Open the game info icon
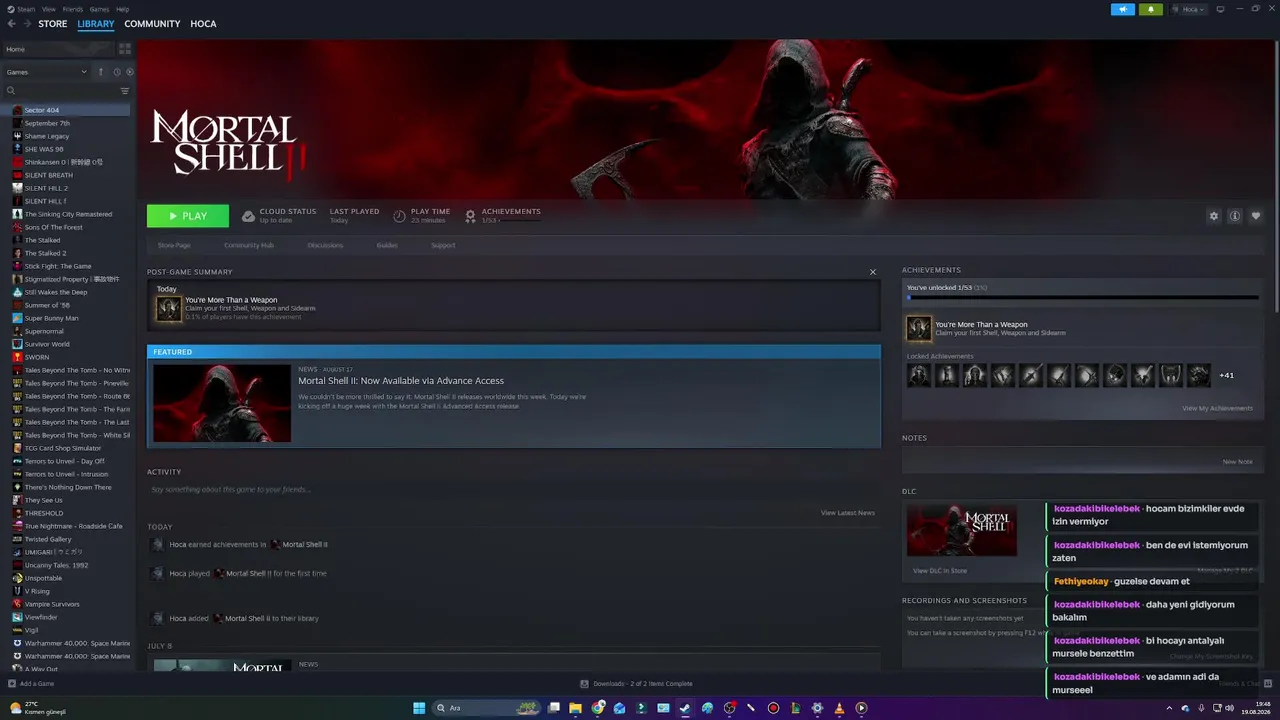Viewport: 1280px width, 720px height. (1235, 216)
